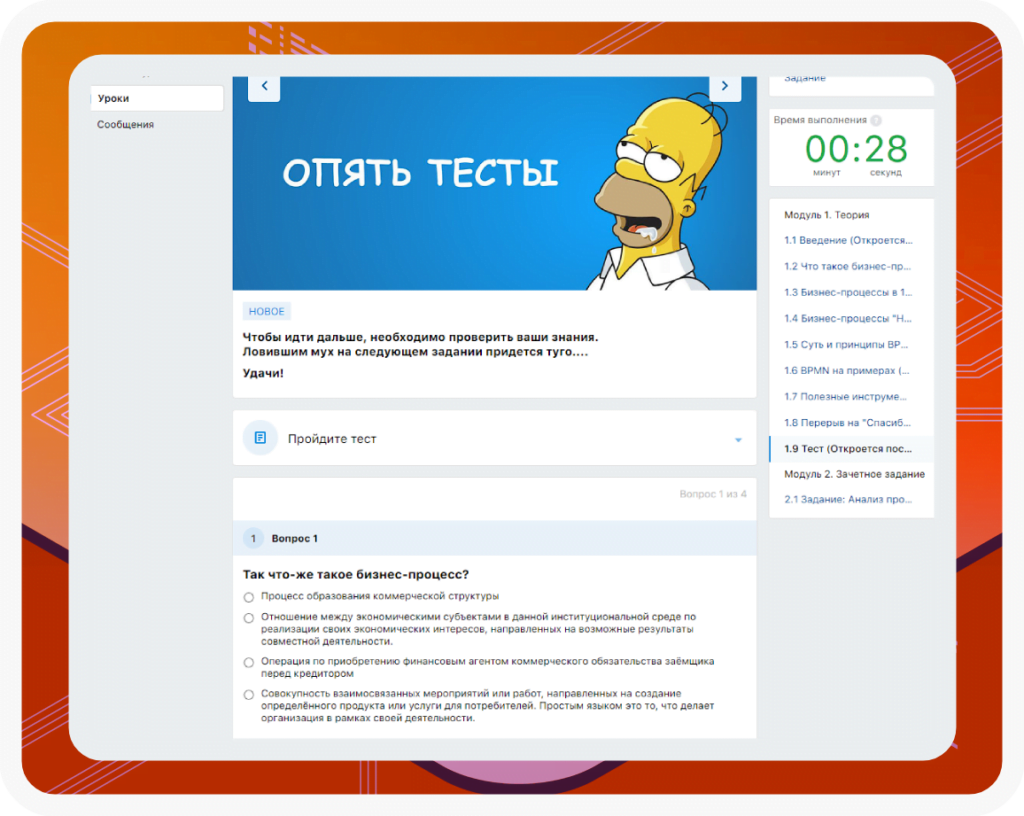The height and width of the screenshot is (816, 1024).
Task: Click the Модуль 2. Зачетное задание heading
Action: [854, 474]
